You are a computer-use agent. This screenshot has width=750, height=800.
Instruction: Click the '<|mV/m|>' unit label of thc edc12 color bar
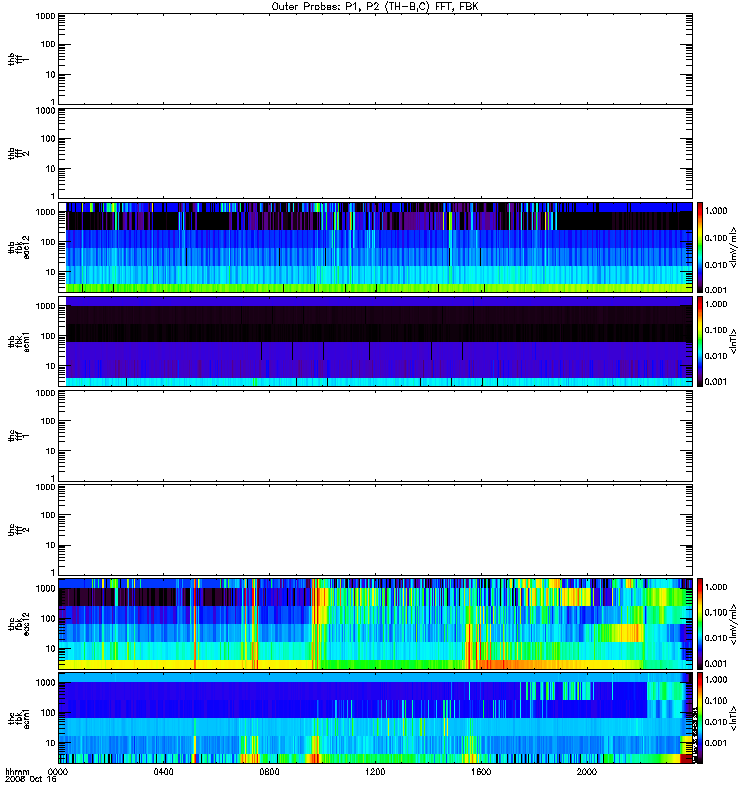[734, 624]
